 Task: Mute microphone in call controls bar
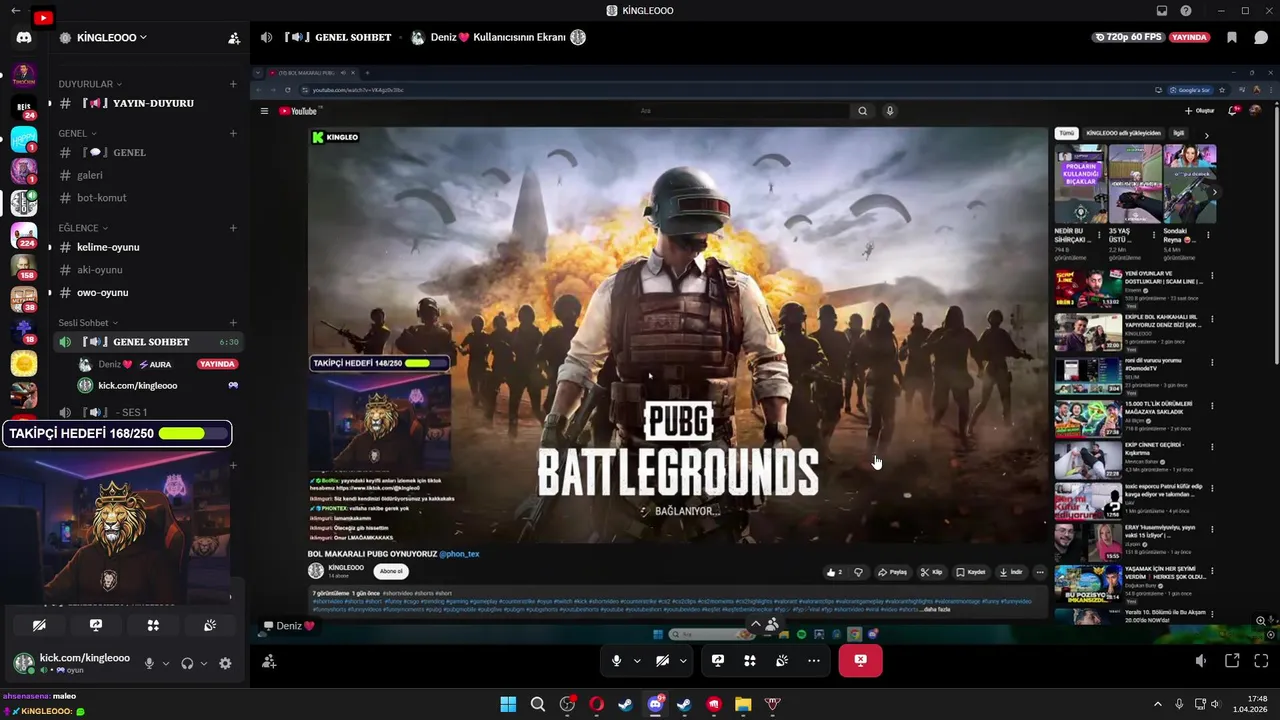(x=617, y=661)
